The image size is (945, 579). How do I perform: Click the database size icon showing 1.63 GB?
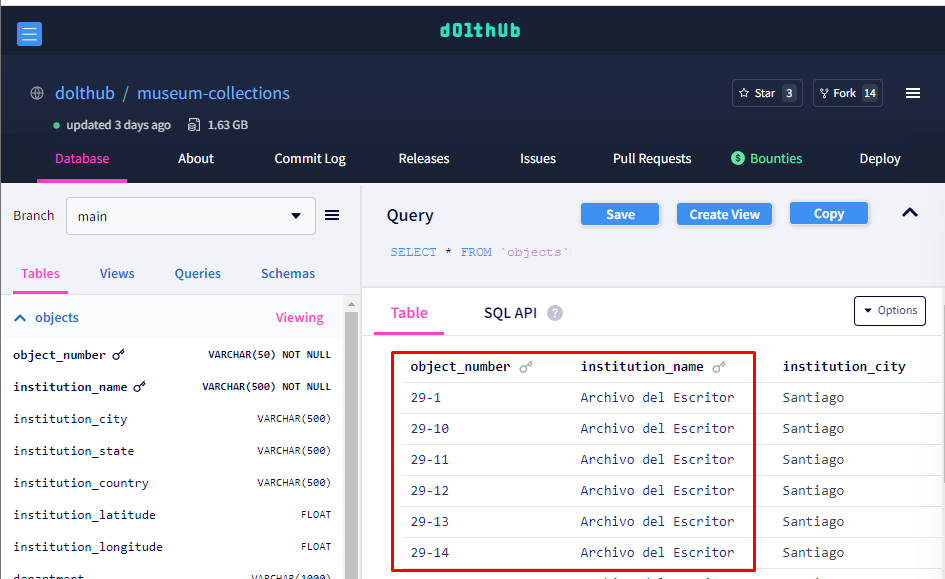click(193, 124)
